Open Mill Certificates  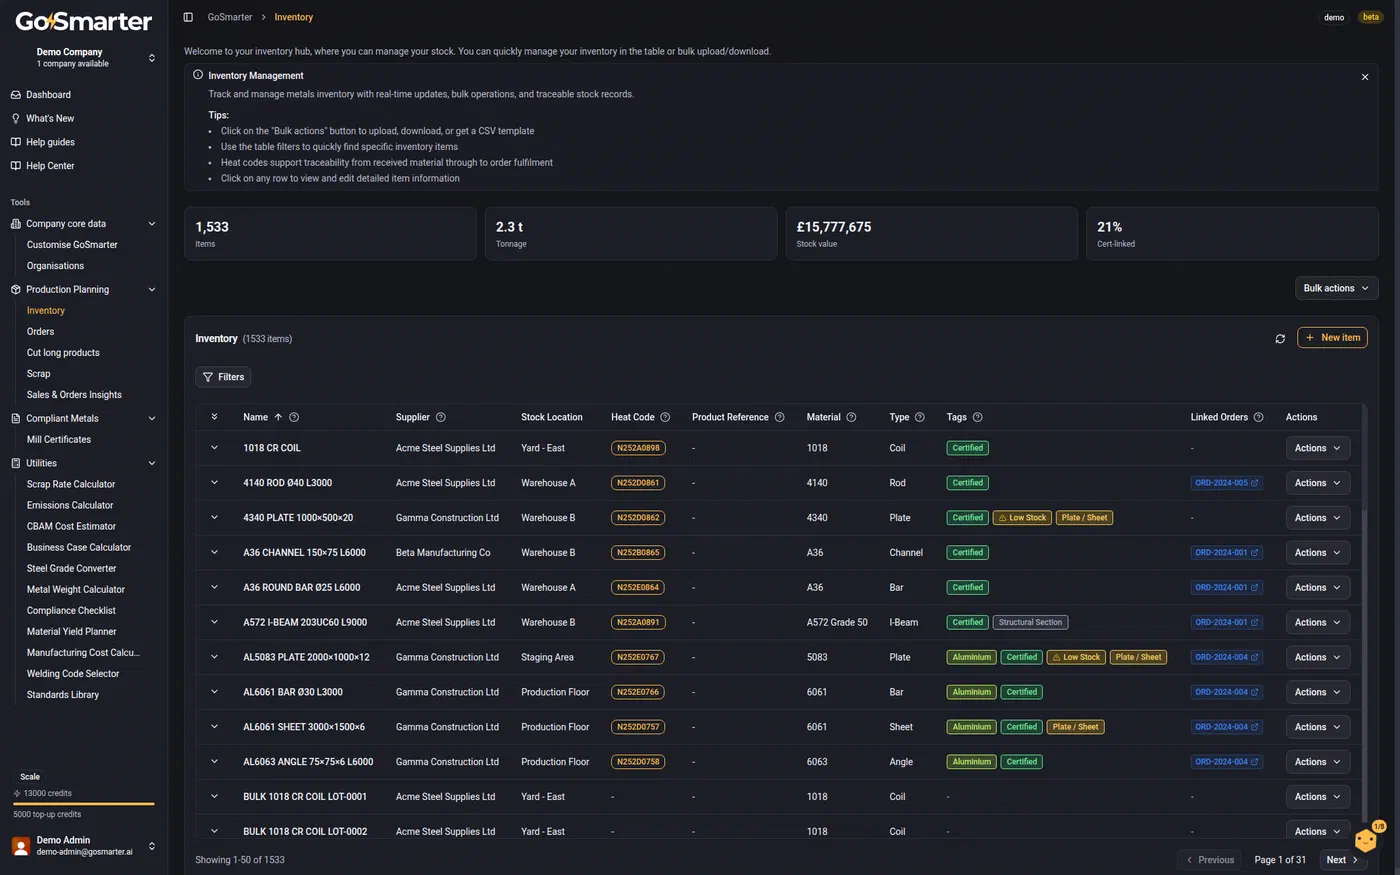point(59,440)
